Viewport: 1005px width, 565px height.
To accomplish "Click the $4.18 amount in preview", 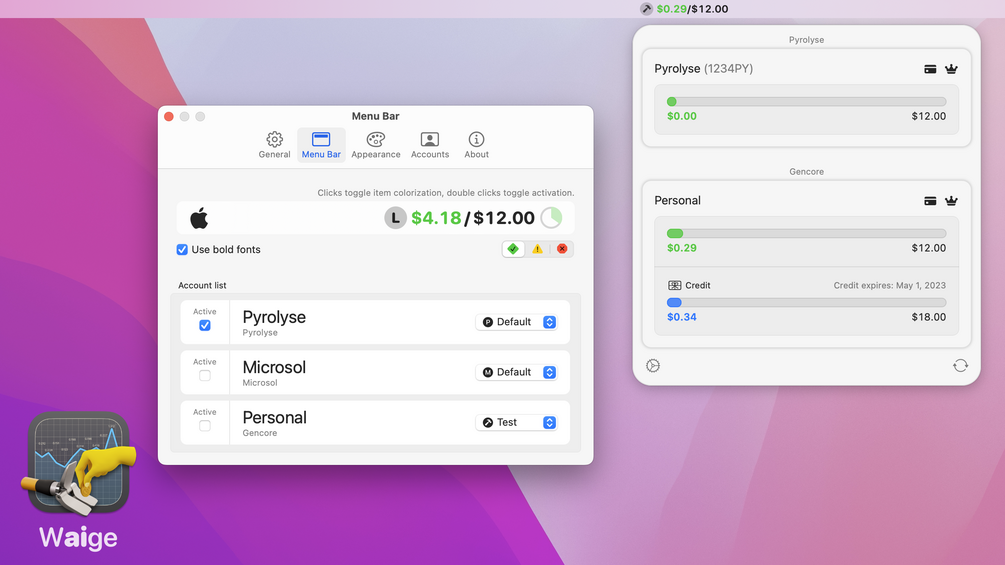I will 436,218.
